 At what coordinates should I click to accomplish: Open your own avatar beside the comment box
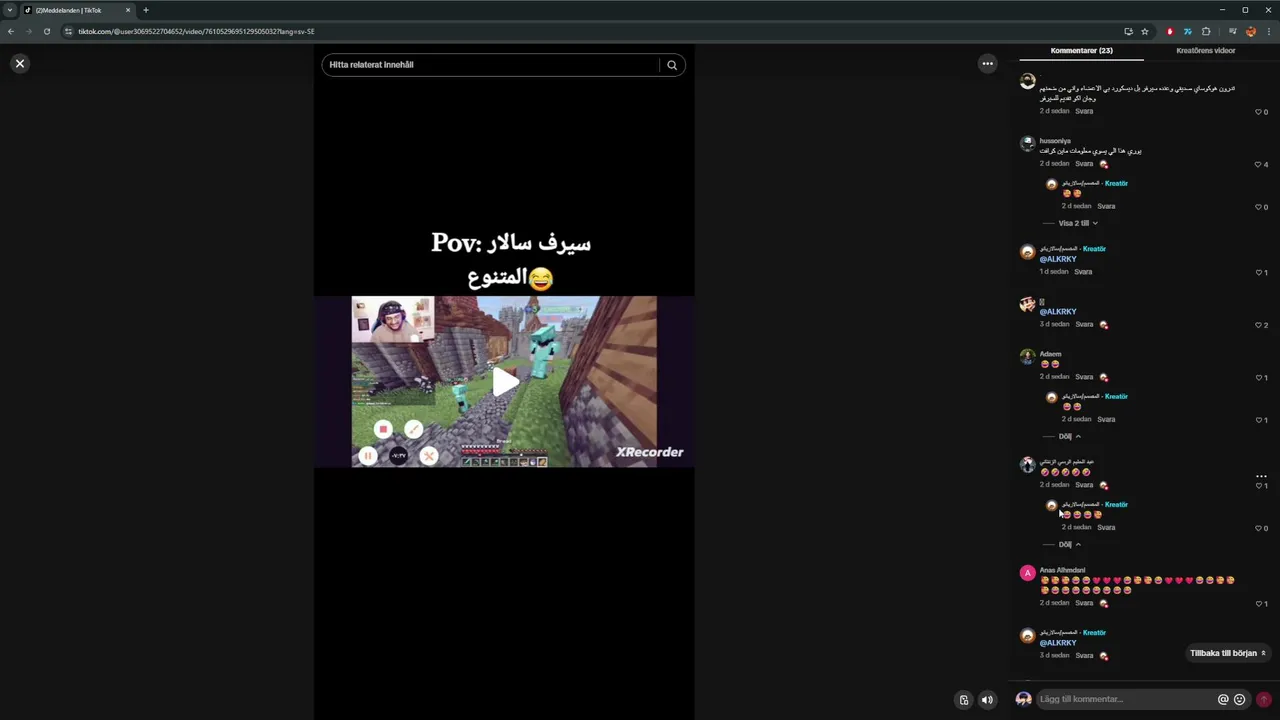[x=1023, y=699]
